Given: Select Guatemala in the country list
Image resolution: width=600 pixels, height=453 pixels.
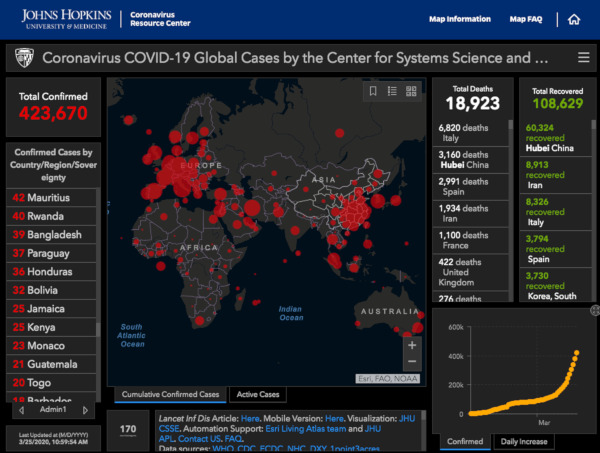Looking at the screenshot, I should [x=51, y=364].
